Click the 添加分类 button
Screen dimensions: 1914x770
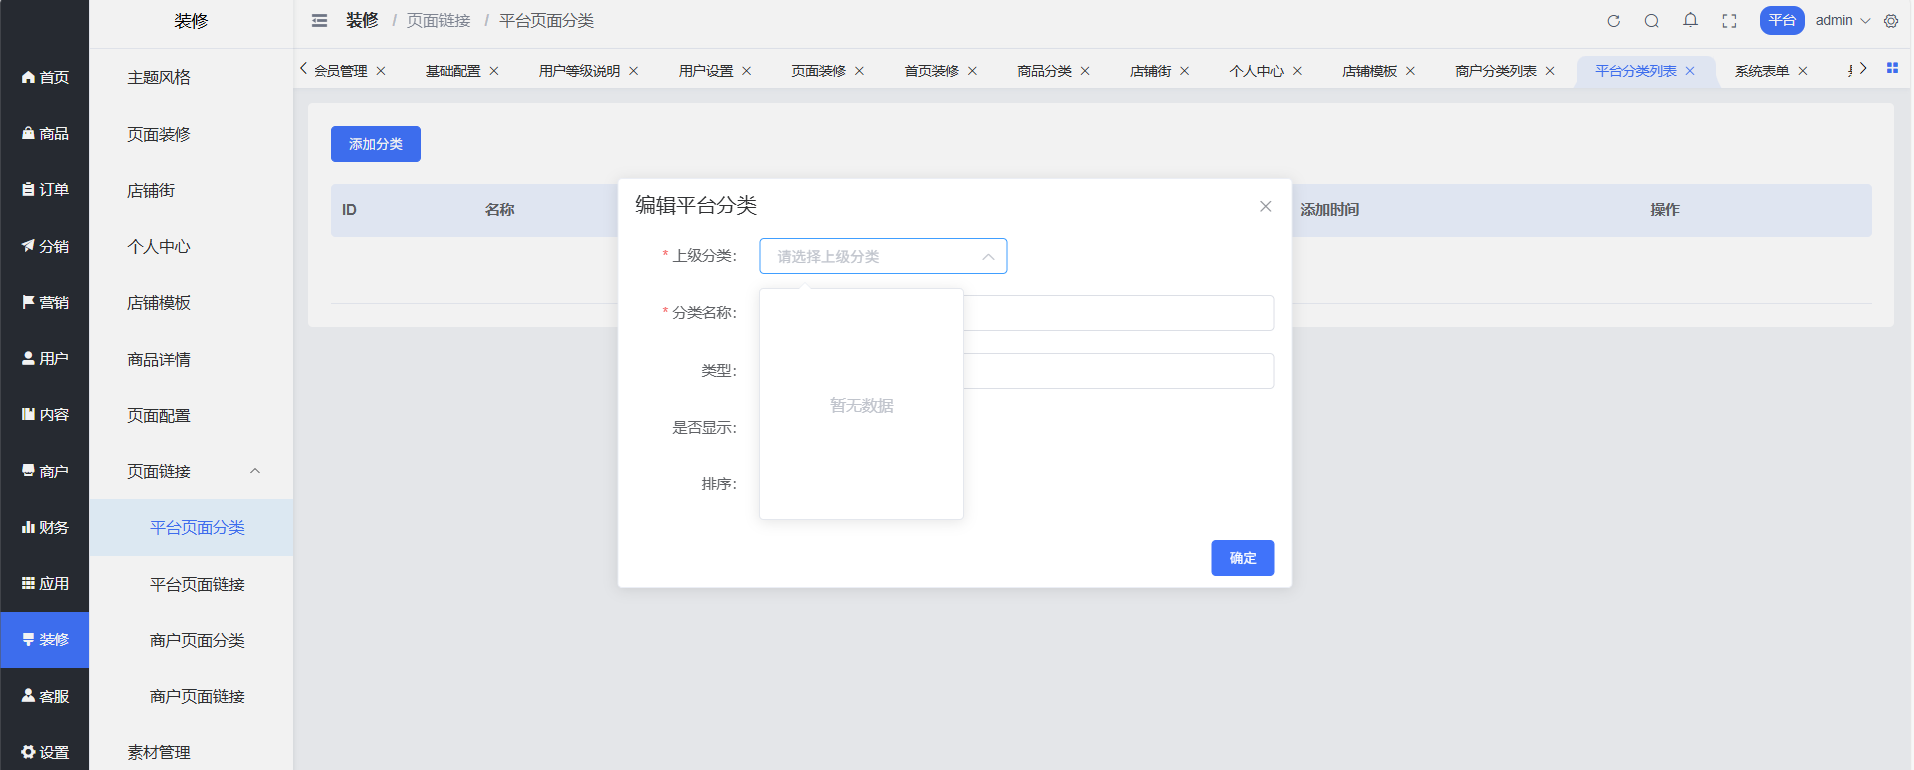[375, 144]
